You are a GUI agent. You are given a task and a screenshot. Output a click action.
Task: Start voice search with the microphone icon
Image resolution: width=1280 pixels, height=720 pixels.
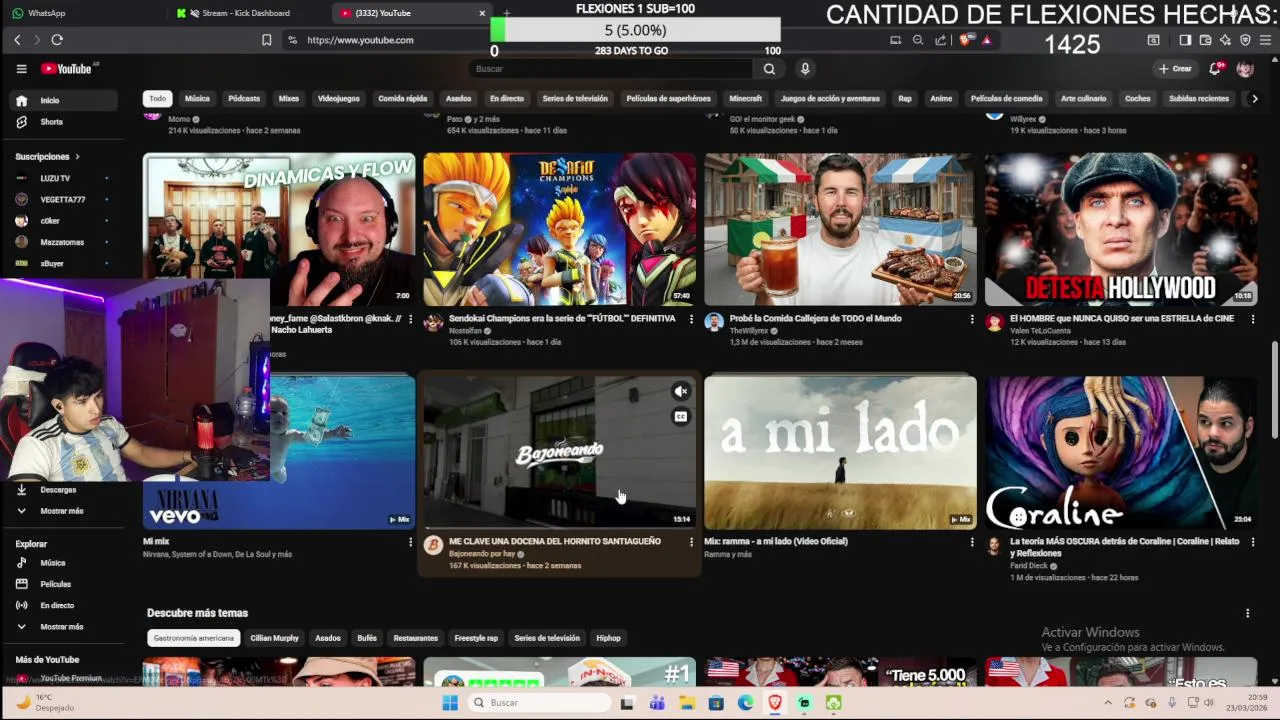(805, 69)
